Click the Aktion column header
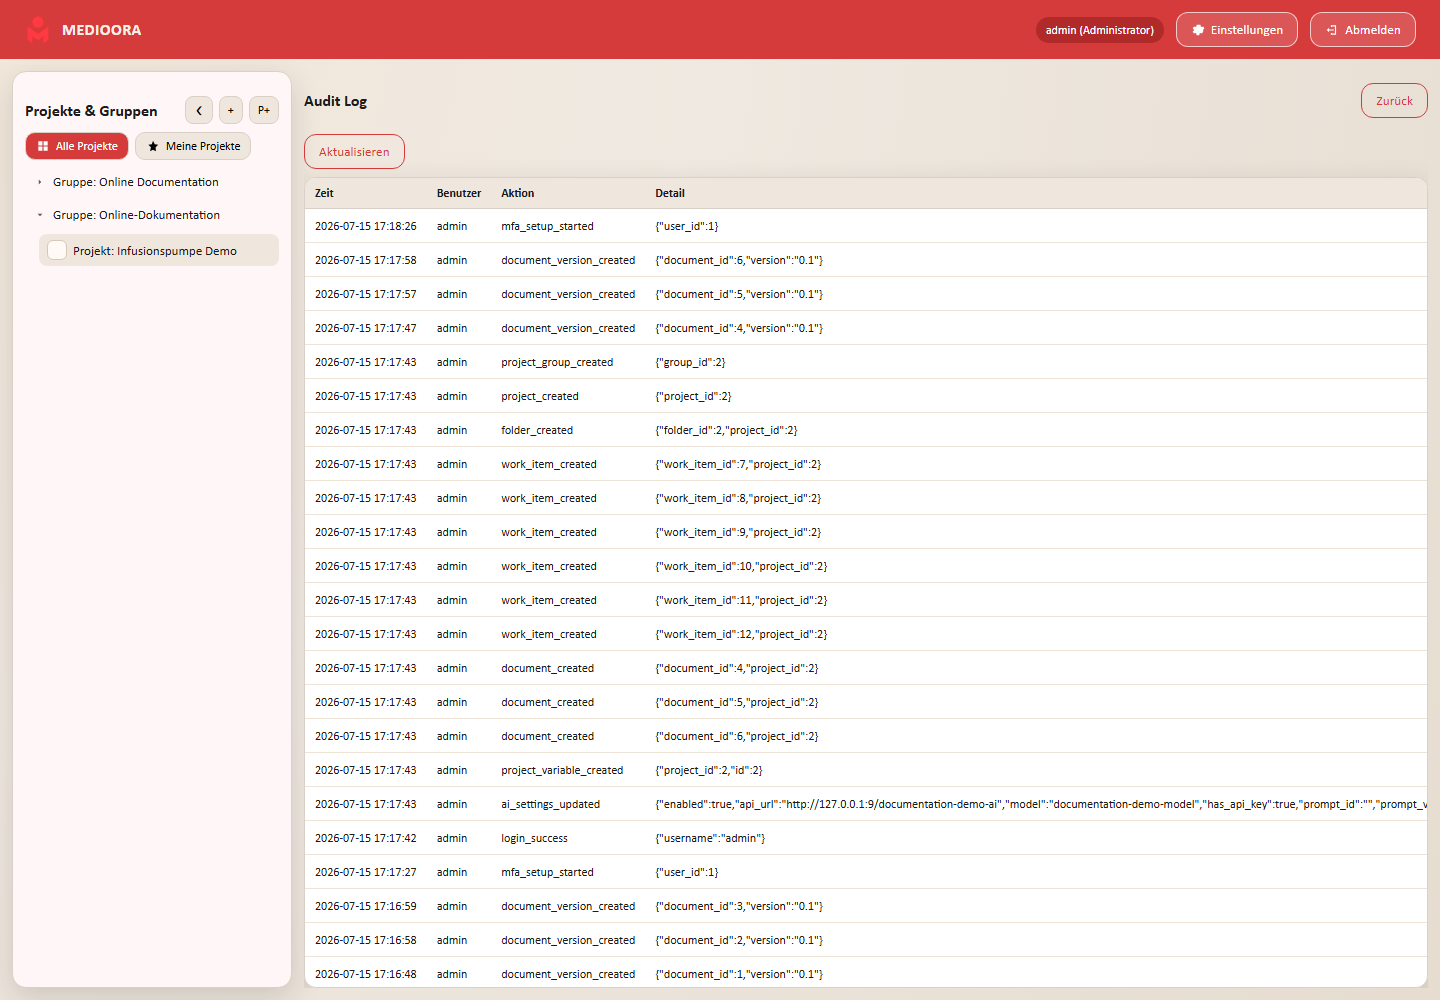This screenshot has width=1440, height=1000. (x=518, y=193)
